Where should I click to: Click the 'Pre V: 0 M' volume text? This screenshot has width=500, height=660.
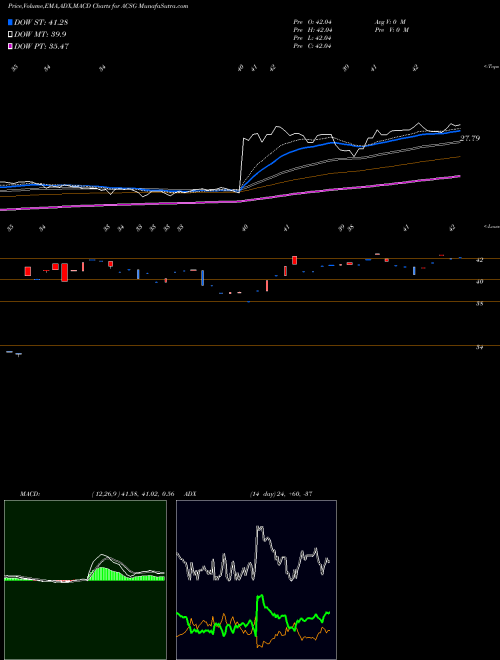coord(392,30)
